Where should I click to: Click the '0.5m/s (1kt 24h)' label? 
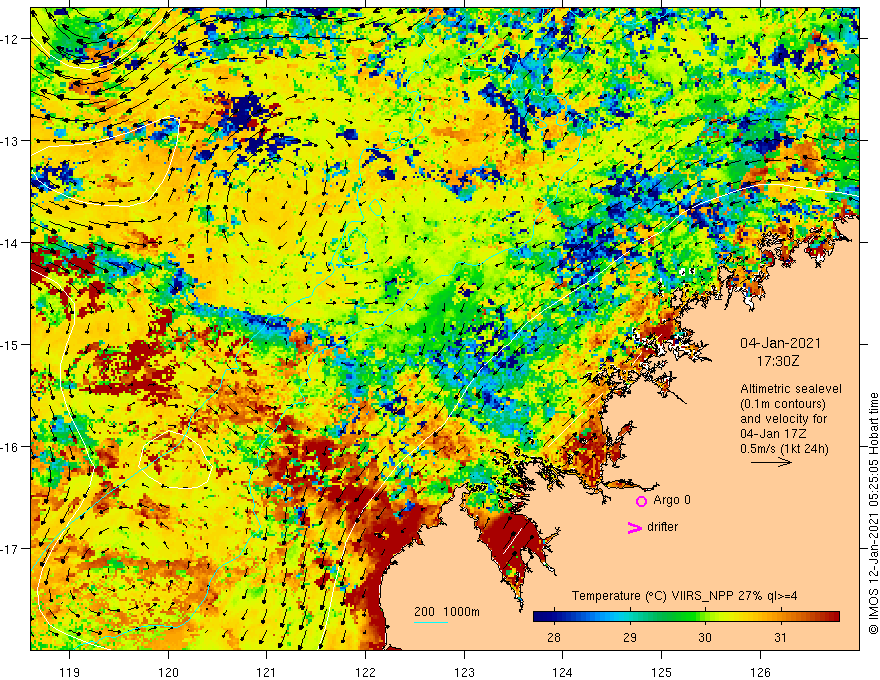pos(784,449)
